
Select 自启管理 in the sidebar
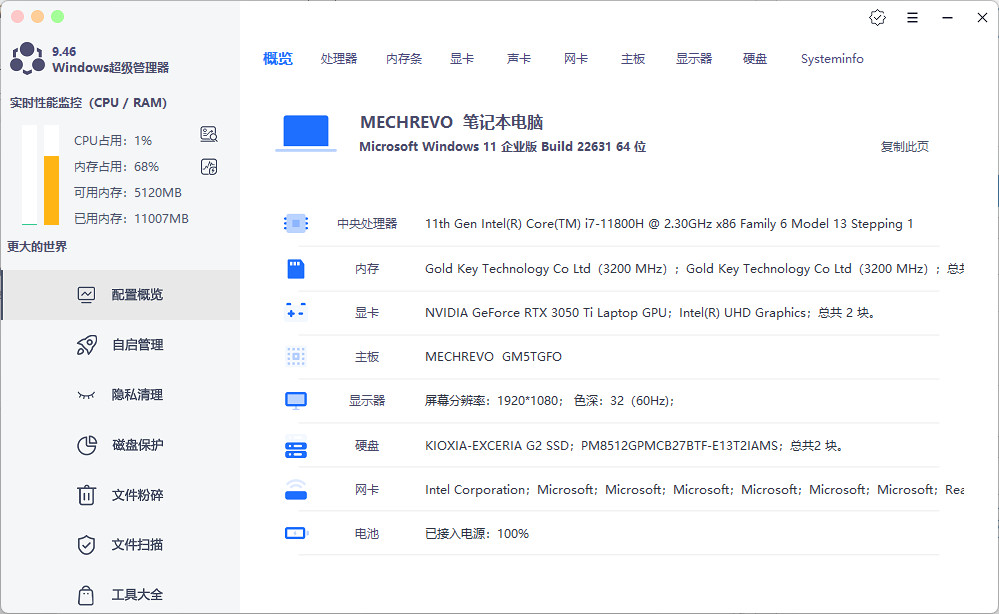(120, 345)
